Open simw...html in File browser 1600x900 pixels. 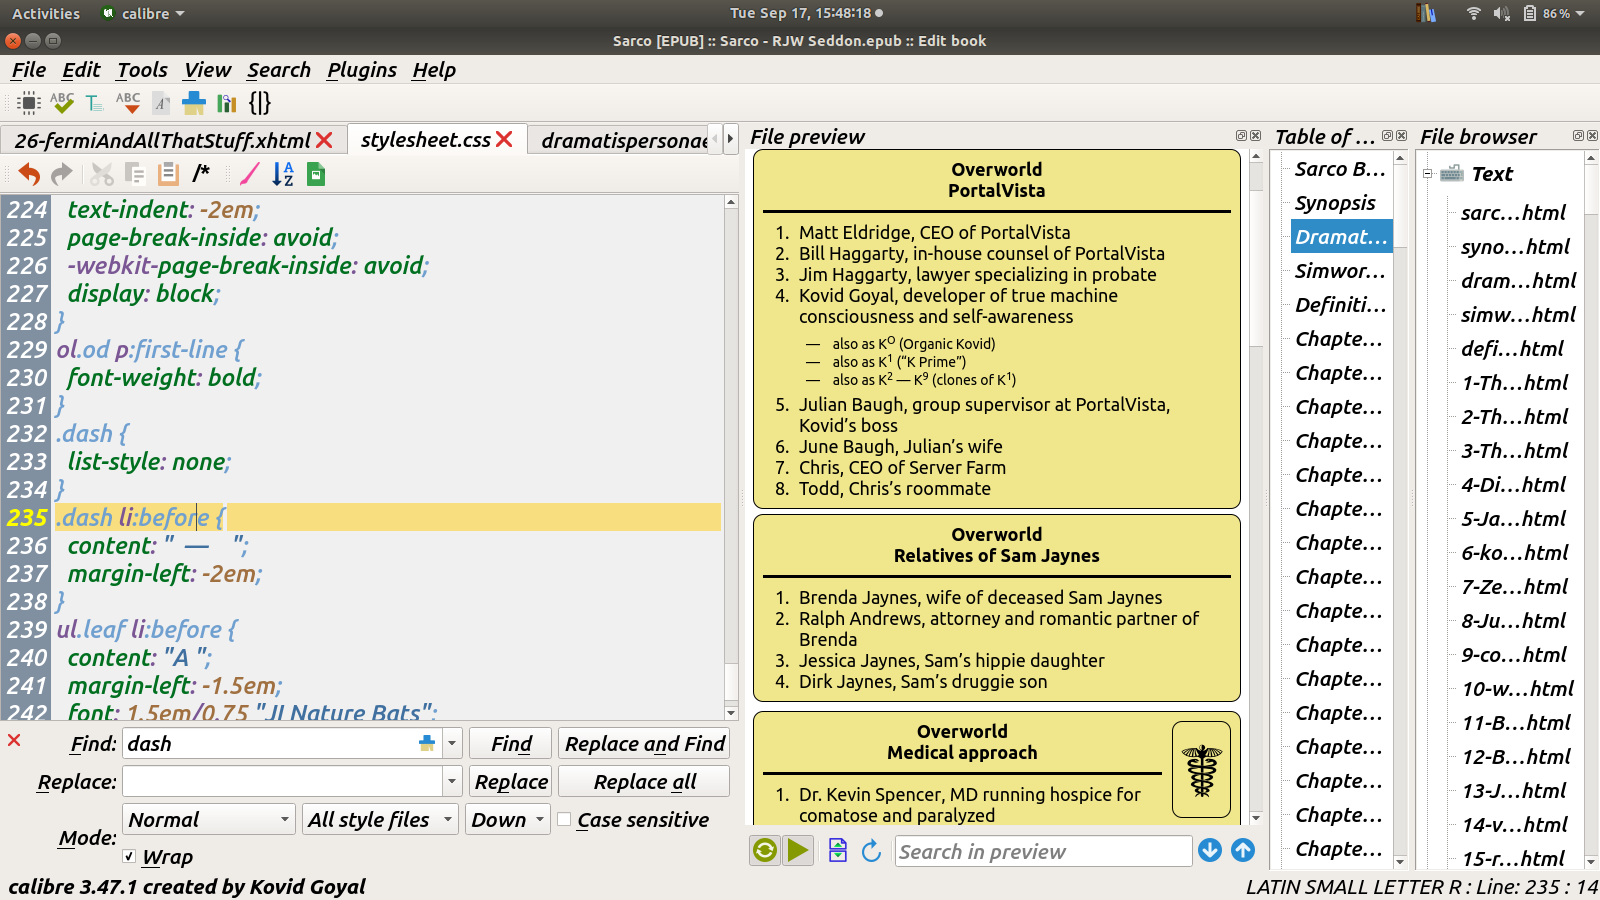click(1517, 315)
